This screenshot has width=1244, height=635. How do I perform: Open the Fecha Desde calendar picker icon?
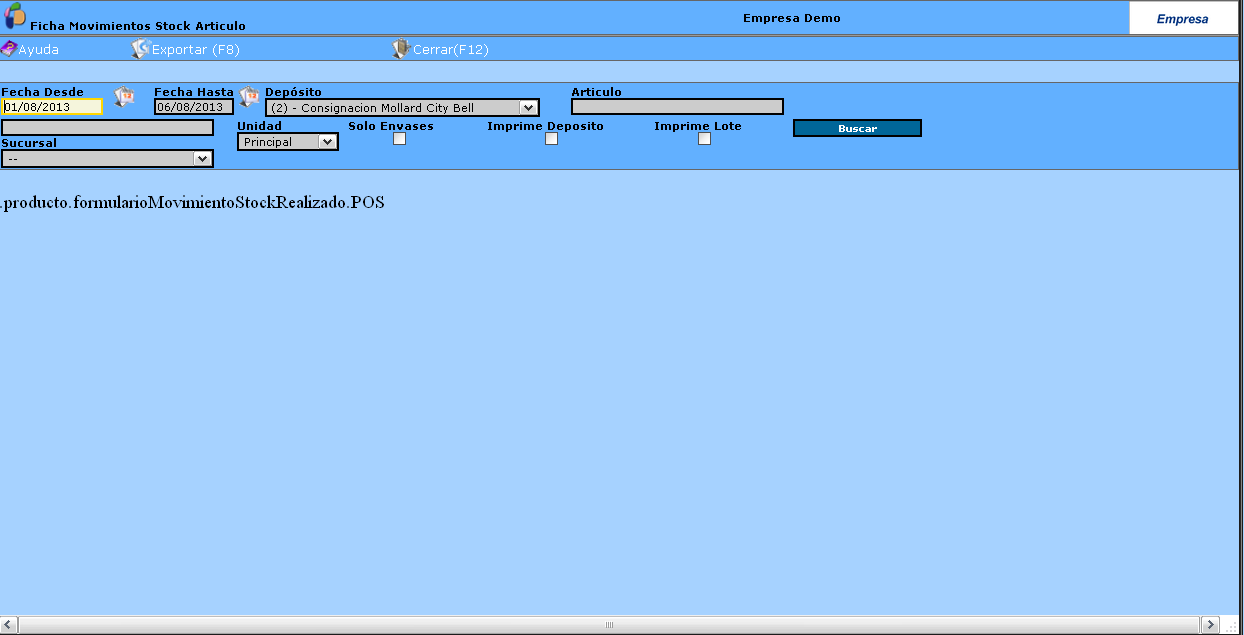click(x=124, y=96)
